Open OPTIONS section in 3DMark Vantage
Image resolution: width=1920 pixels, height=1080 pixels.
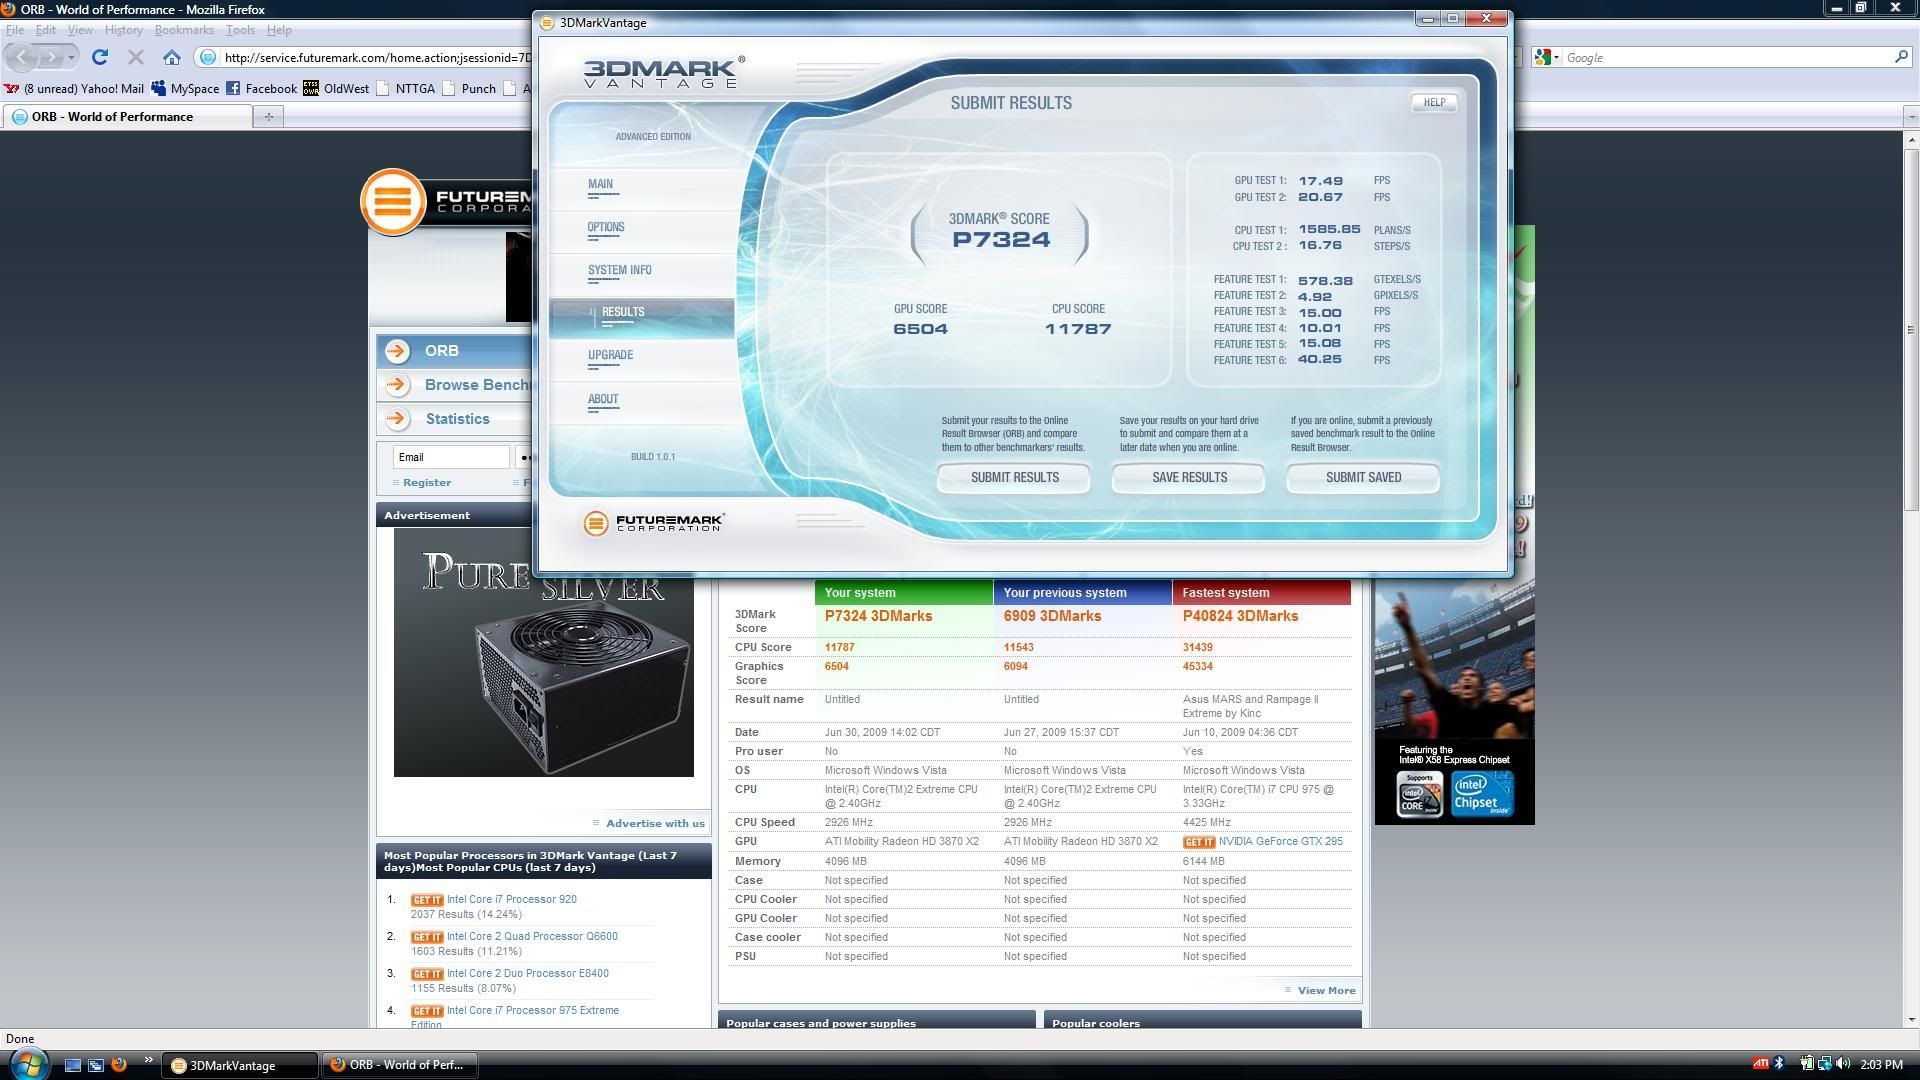[606, 228]
